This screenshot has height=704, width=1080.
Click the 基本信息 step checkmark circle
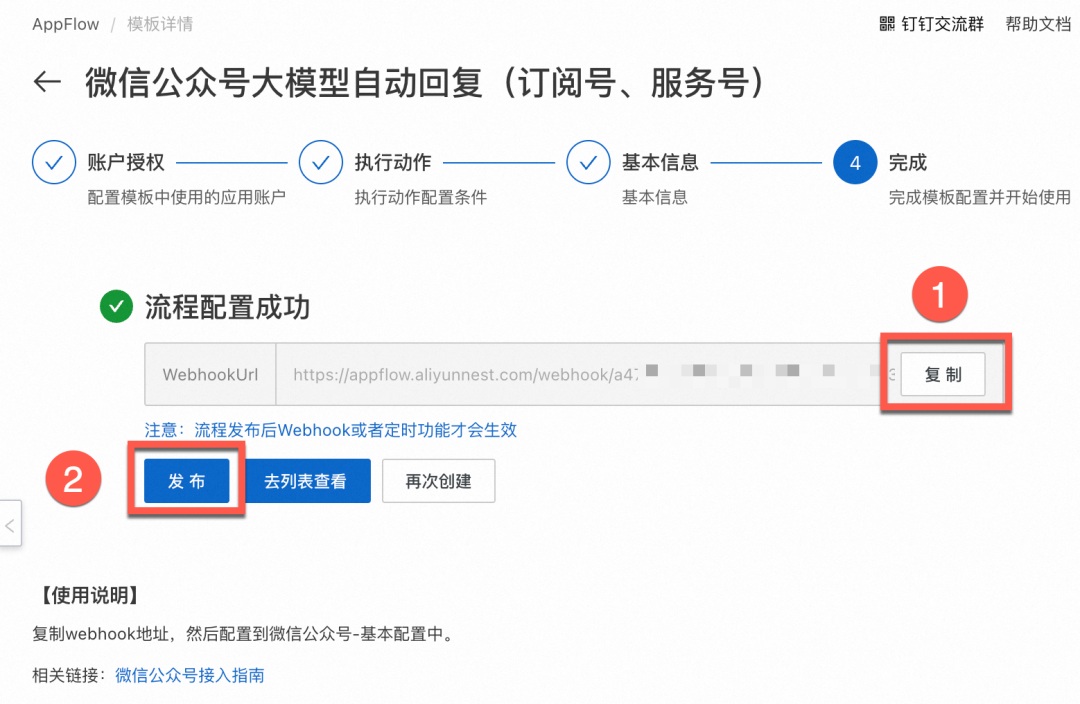588,163
